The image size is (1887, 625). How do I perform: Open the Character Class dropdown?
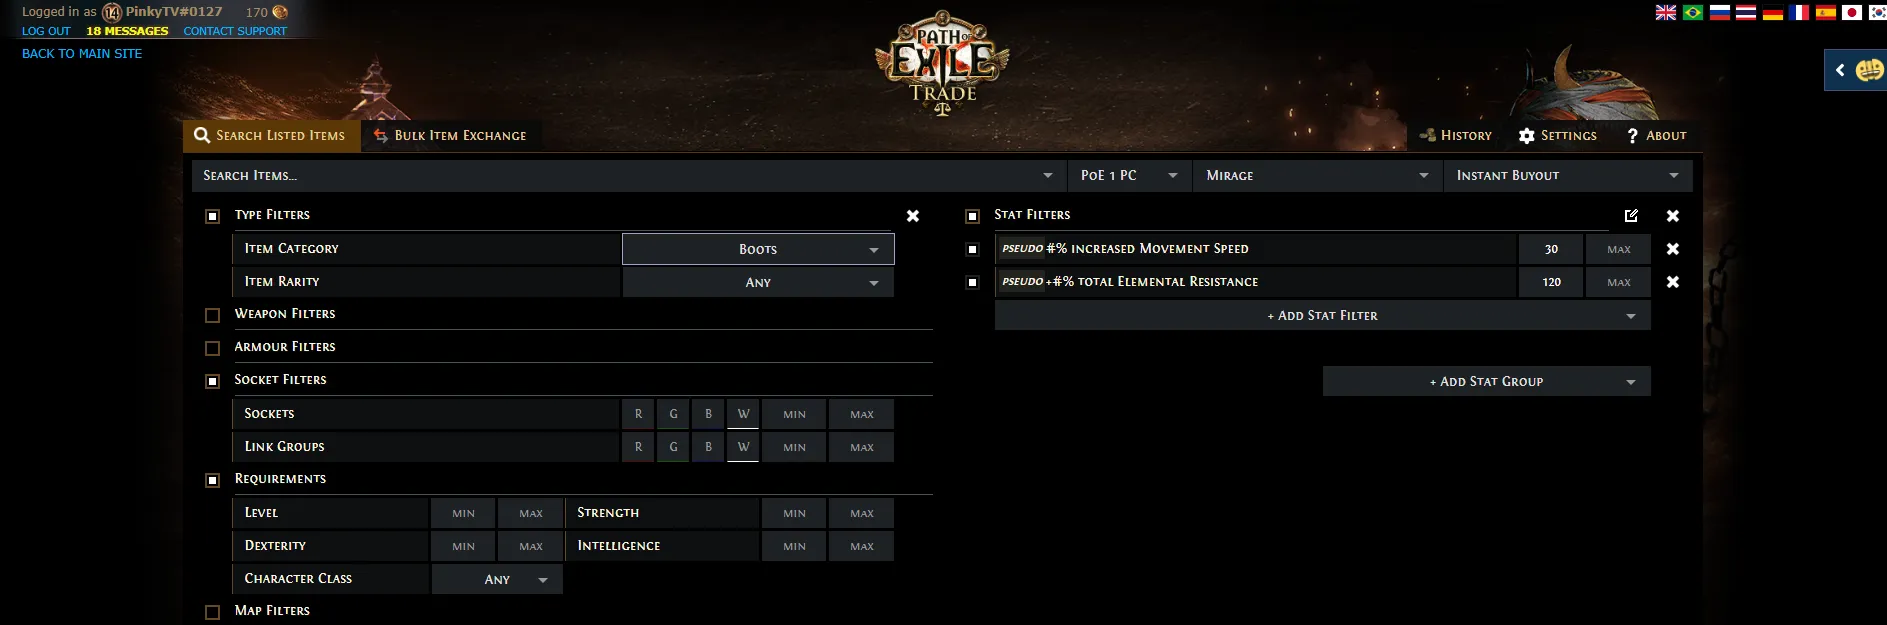coord(497,579)
